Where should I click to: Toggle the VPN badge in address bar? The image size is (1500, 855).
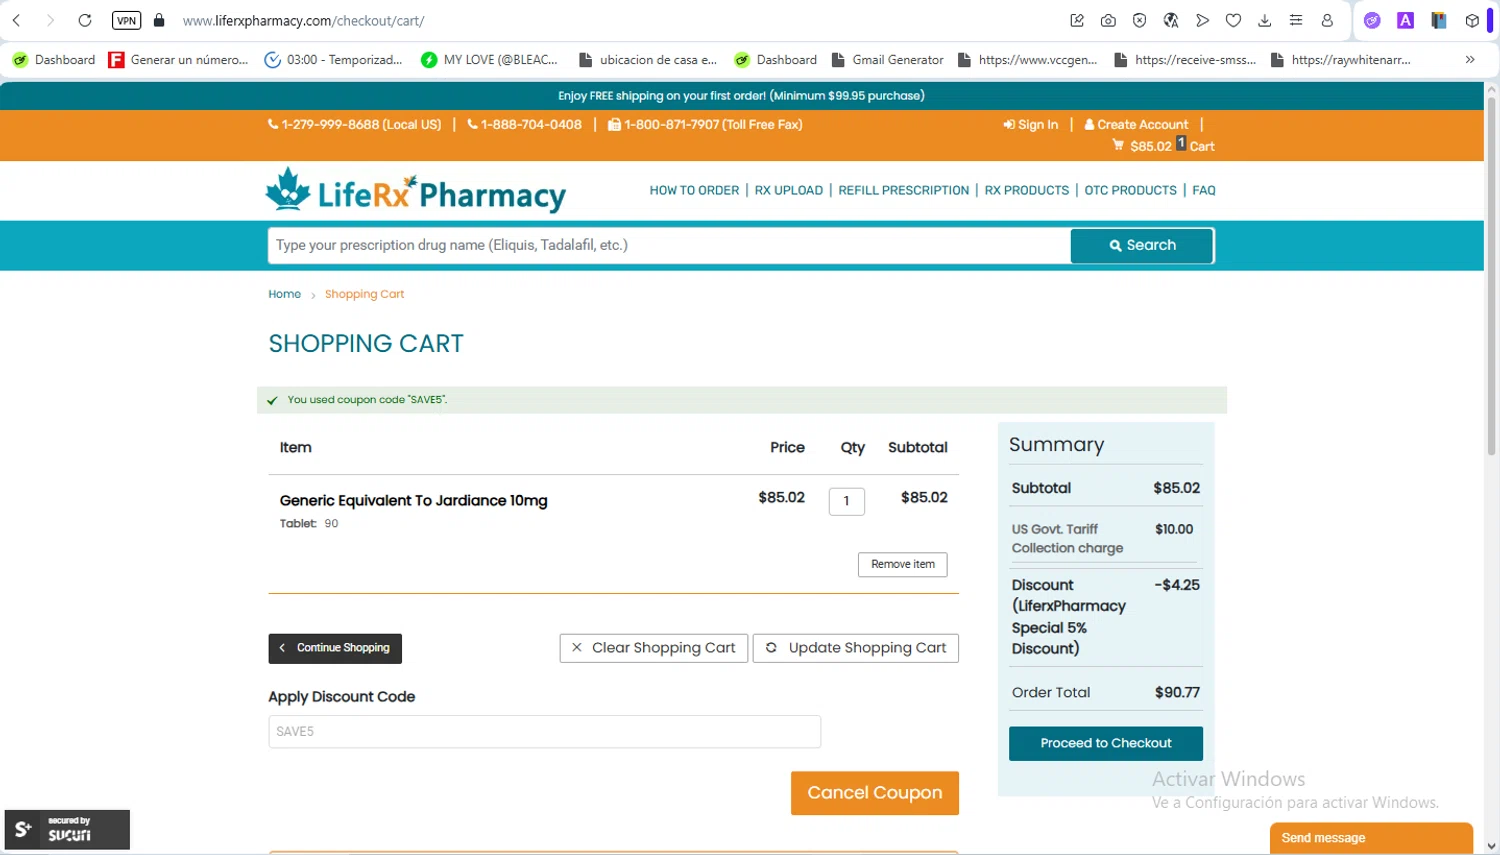(126, 20)
